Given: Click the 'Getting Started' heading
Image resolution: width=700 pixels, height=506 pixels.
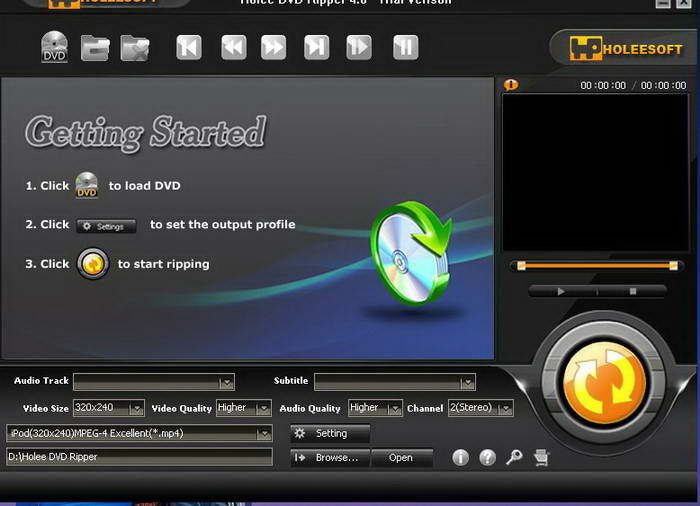Looking at the screenshot, I should click(146, 132).
